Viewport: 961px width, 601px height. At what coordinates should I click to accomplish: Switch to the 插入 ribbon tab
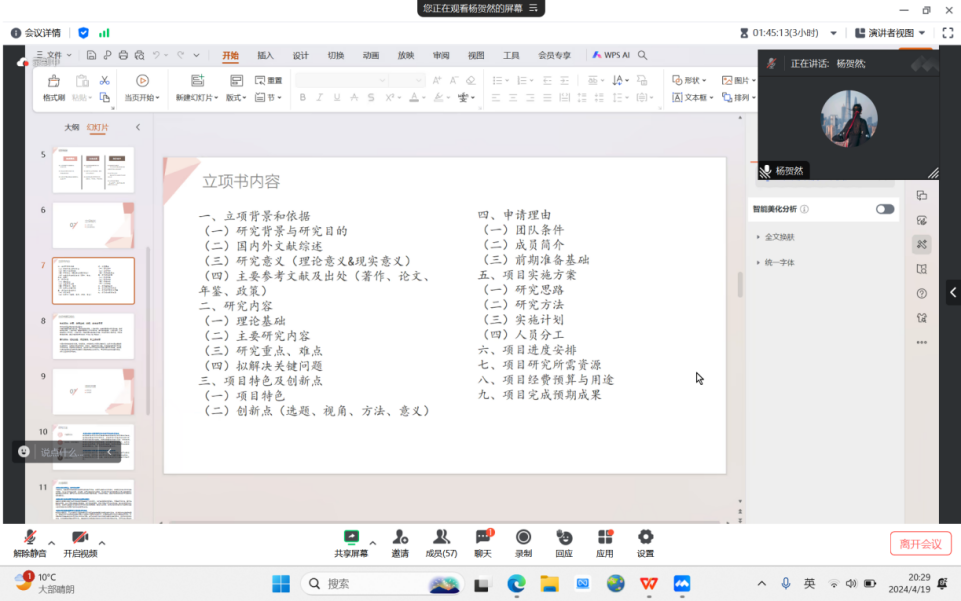(x=265, y=56)
